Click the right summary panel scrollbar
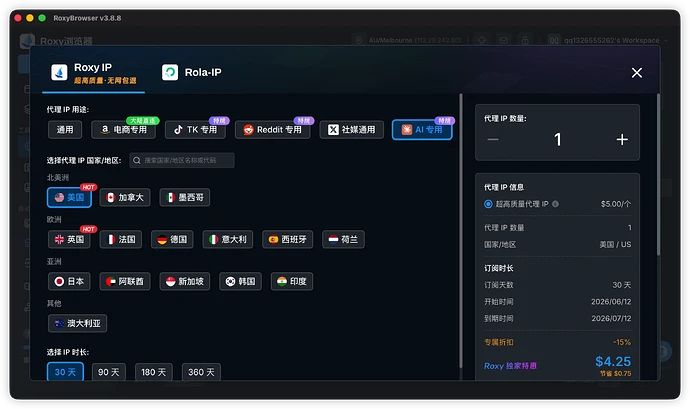The image size is (690, 409). pos(658,174)
